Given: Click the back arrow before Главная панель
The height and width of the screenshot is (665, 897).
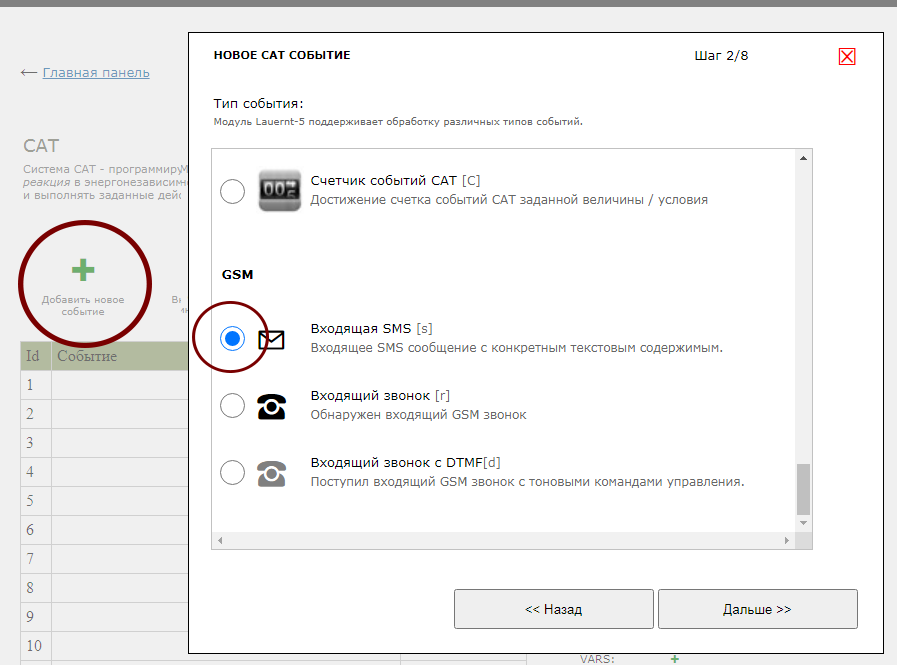Looking at the screenshot, I should 29,72.
